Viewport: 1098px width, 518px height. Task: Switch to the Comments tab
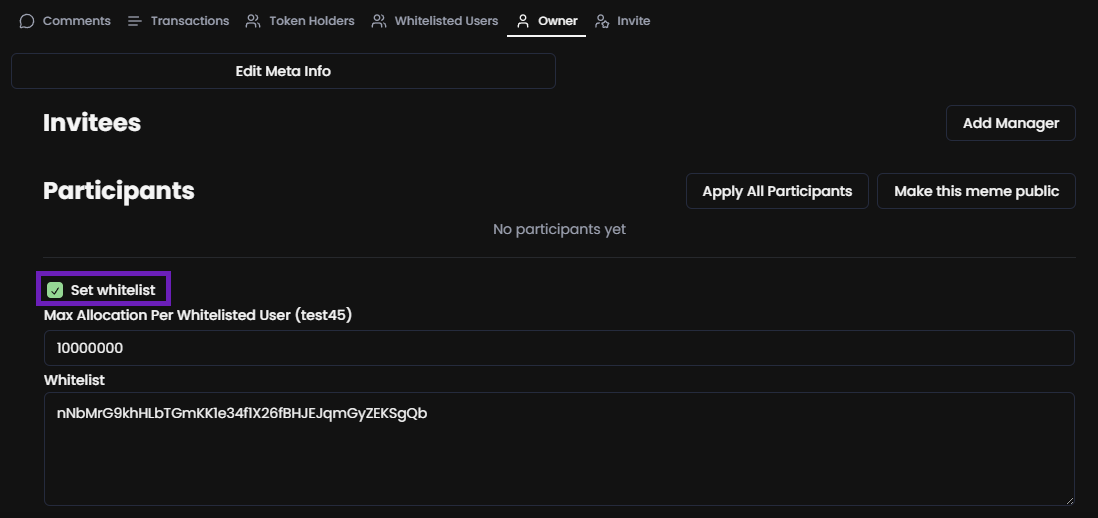(76, 21)
